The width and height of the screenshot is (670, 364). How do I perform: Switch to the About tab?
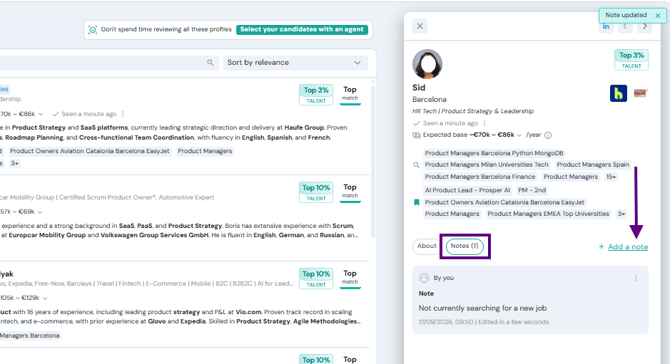click(426, 246)
